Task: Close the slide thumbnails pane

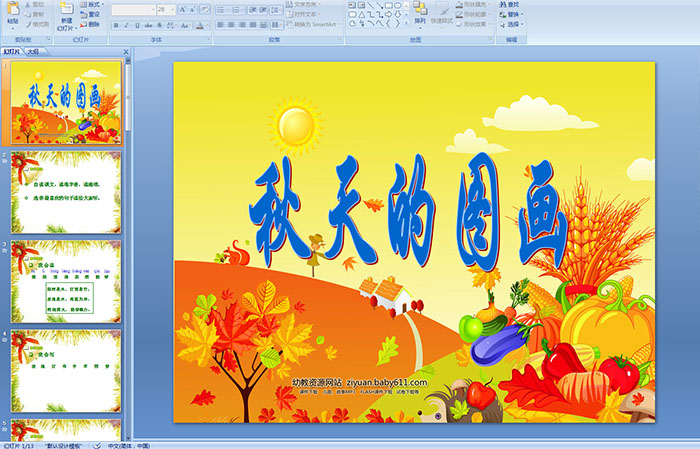Action: point(126,52)
